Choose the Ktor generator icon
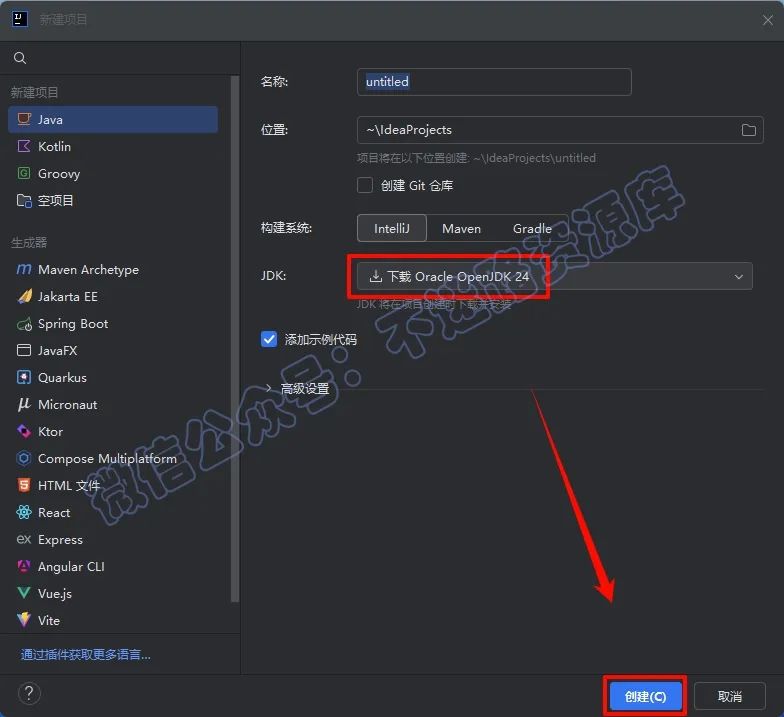The height and width of the screenshot is (717, 784). point(24,431)
